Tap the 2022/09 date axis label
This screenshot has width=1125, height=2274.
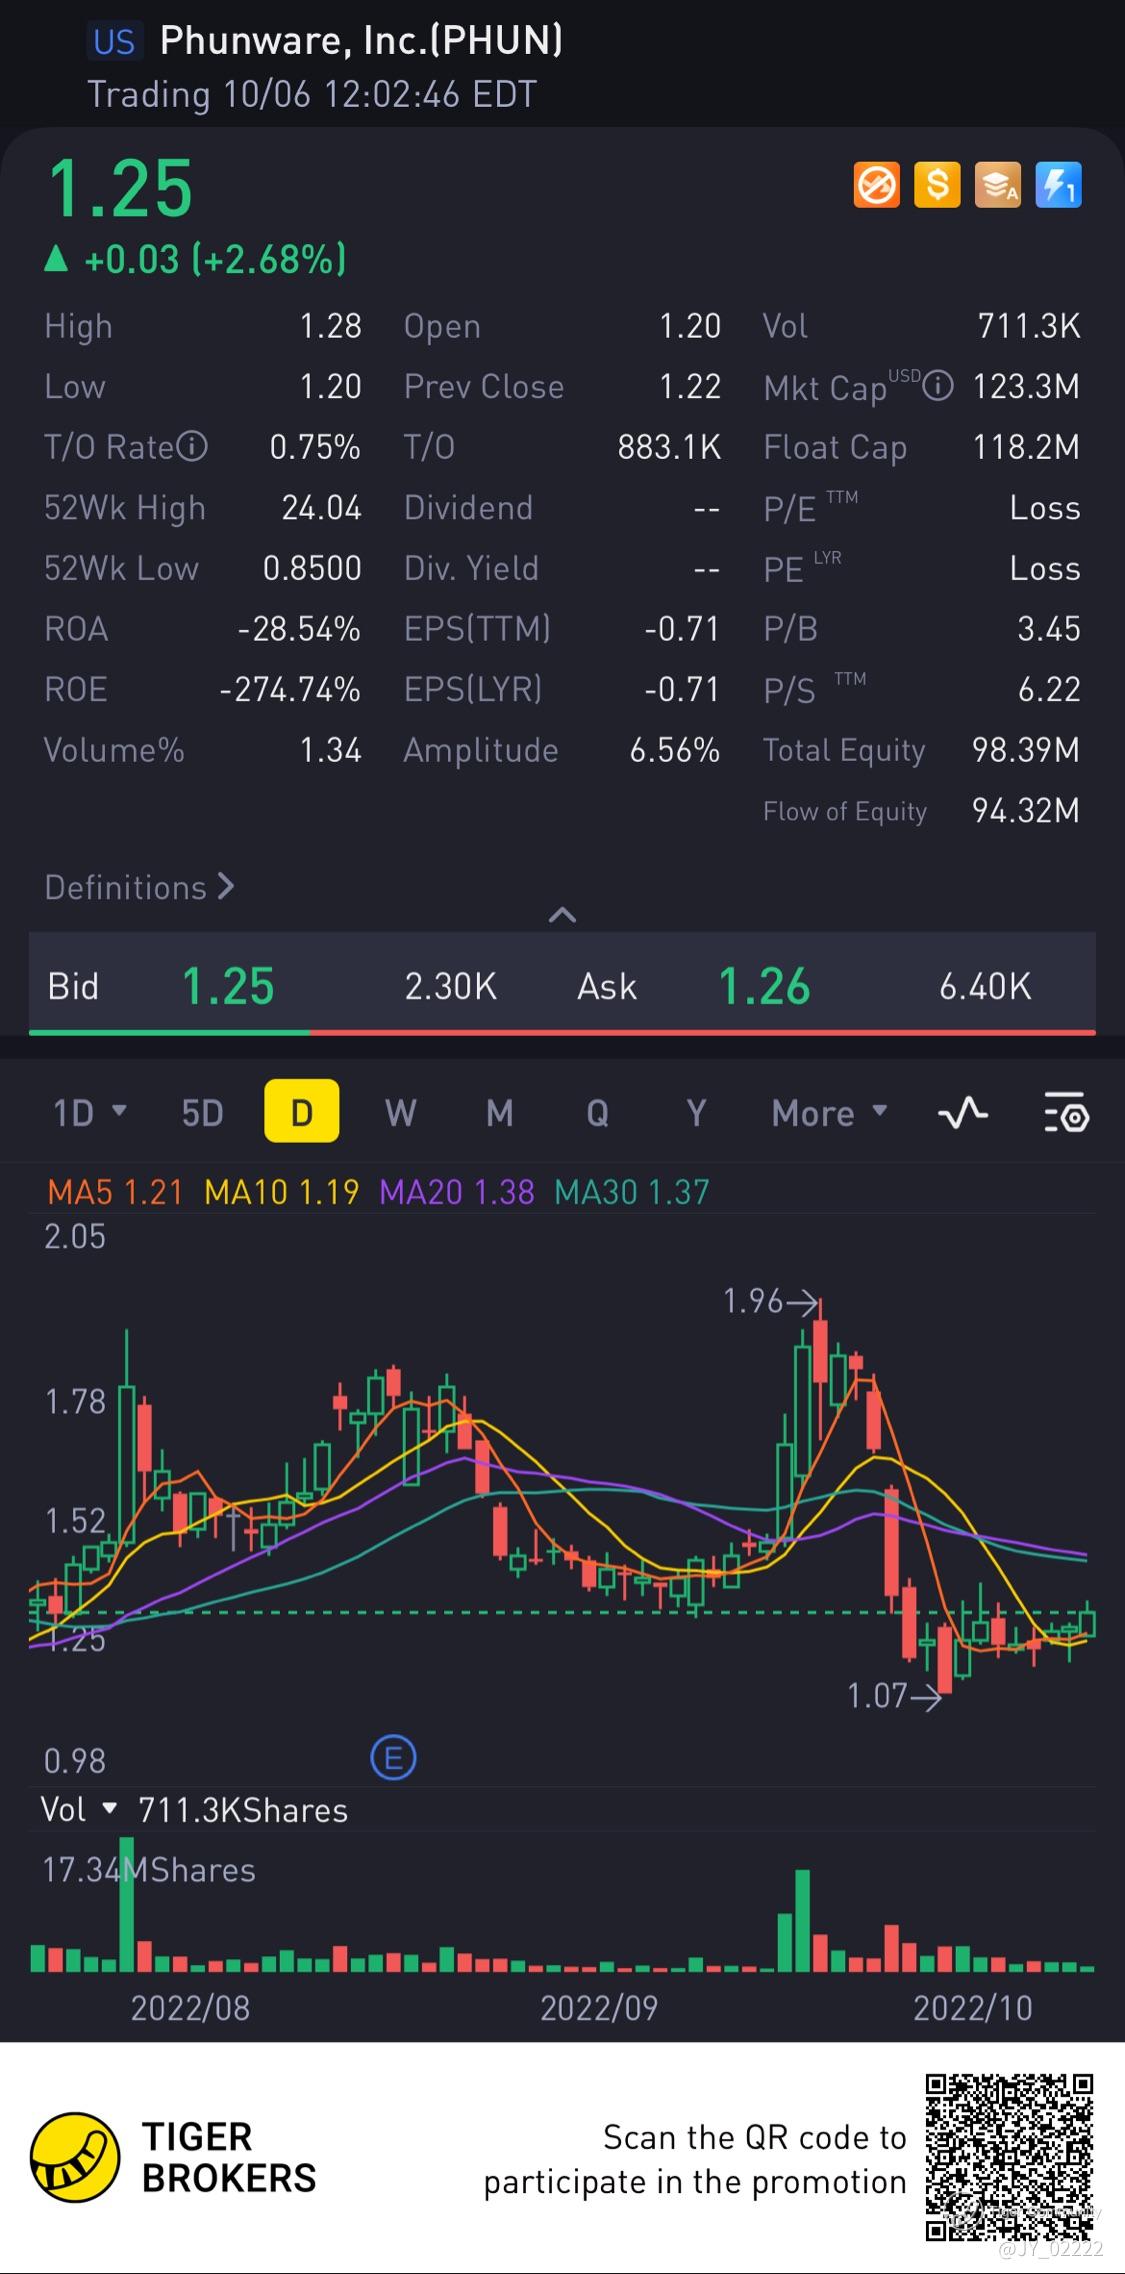pos(599,2008)
